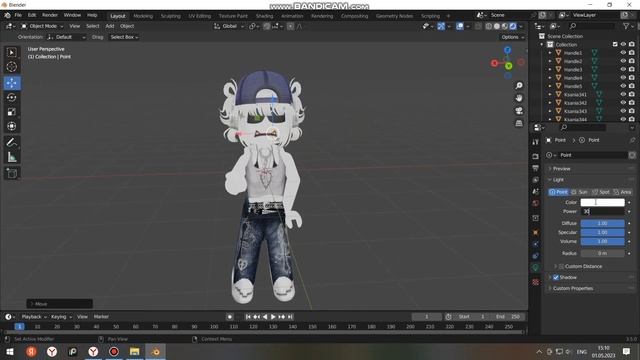This screenshot has height=360, width=640.
Task: Uncheck the Collection exclude checkbox
Action: click(x=615, y=44)
